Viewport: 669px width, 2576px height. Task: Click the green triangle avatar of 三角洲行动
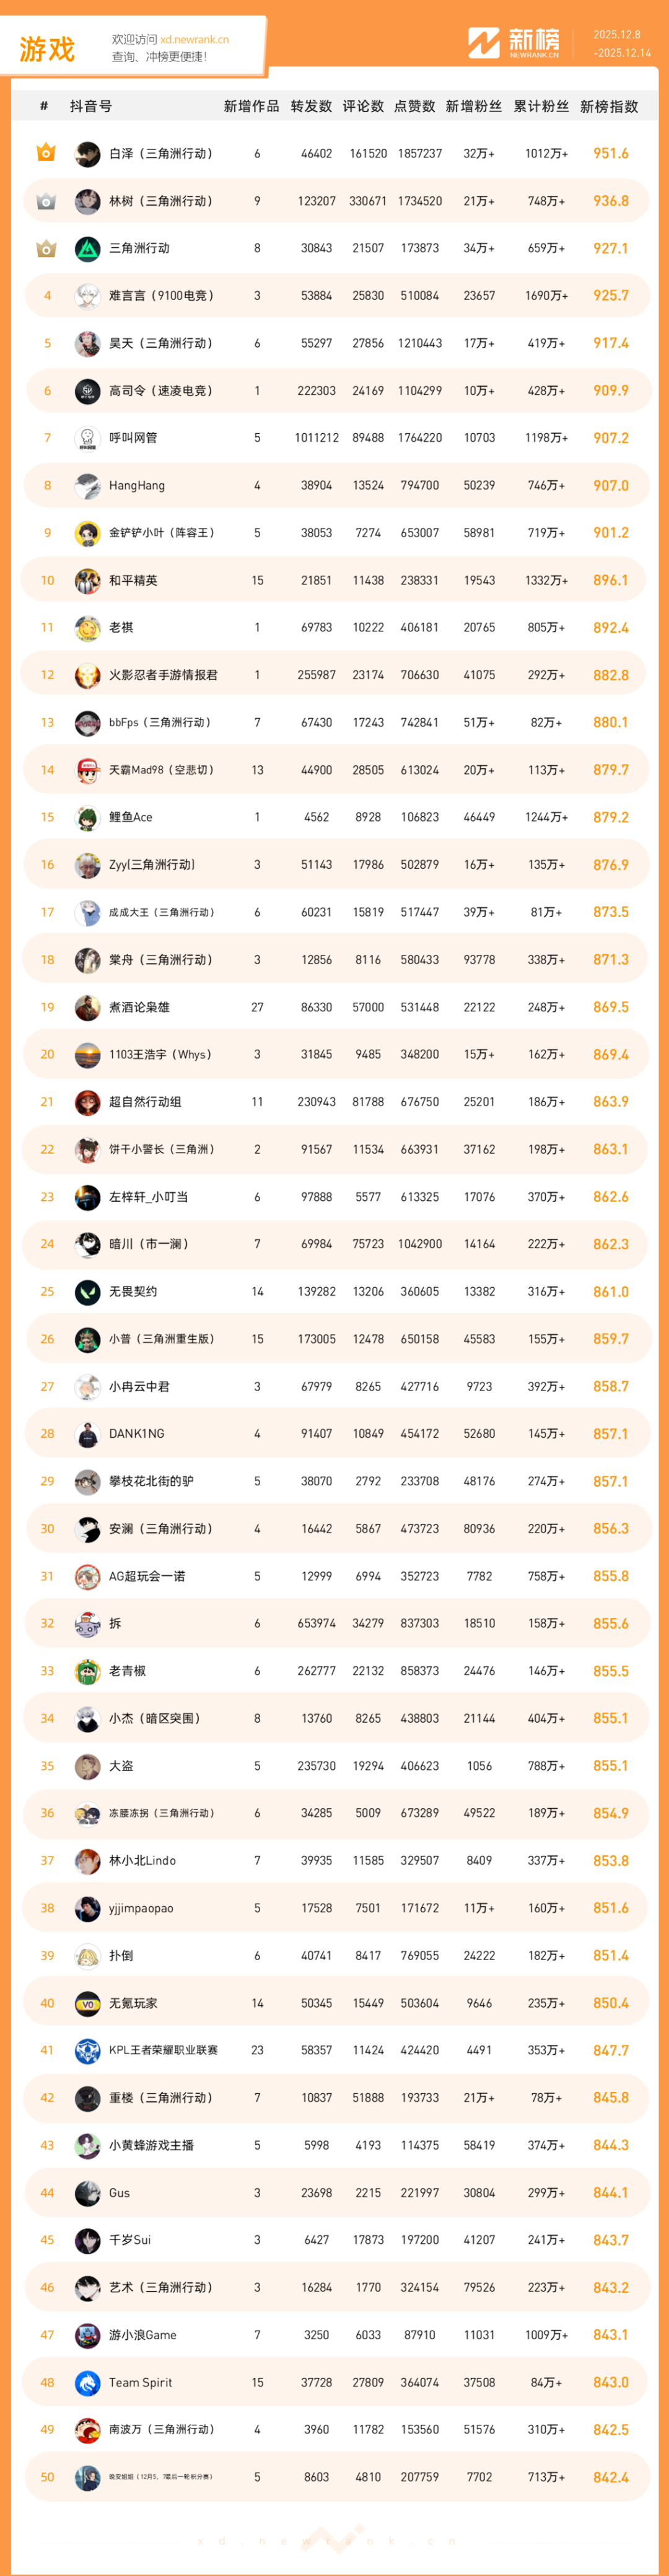pos(88,248)
